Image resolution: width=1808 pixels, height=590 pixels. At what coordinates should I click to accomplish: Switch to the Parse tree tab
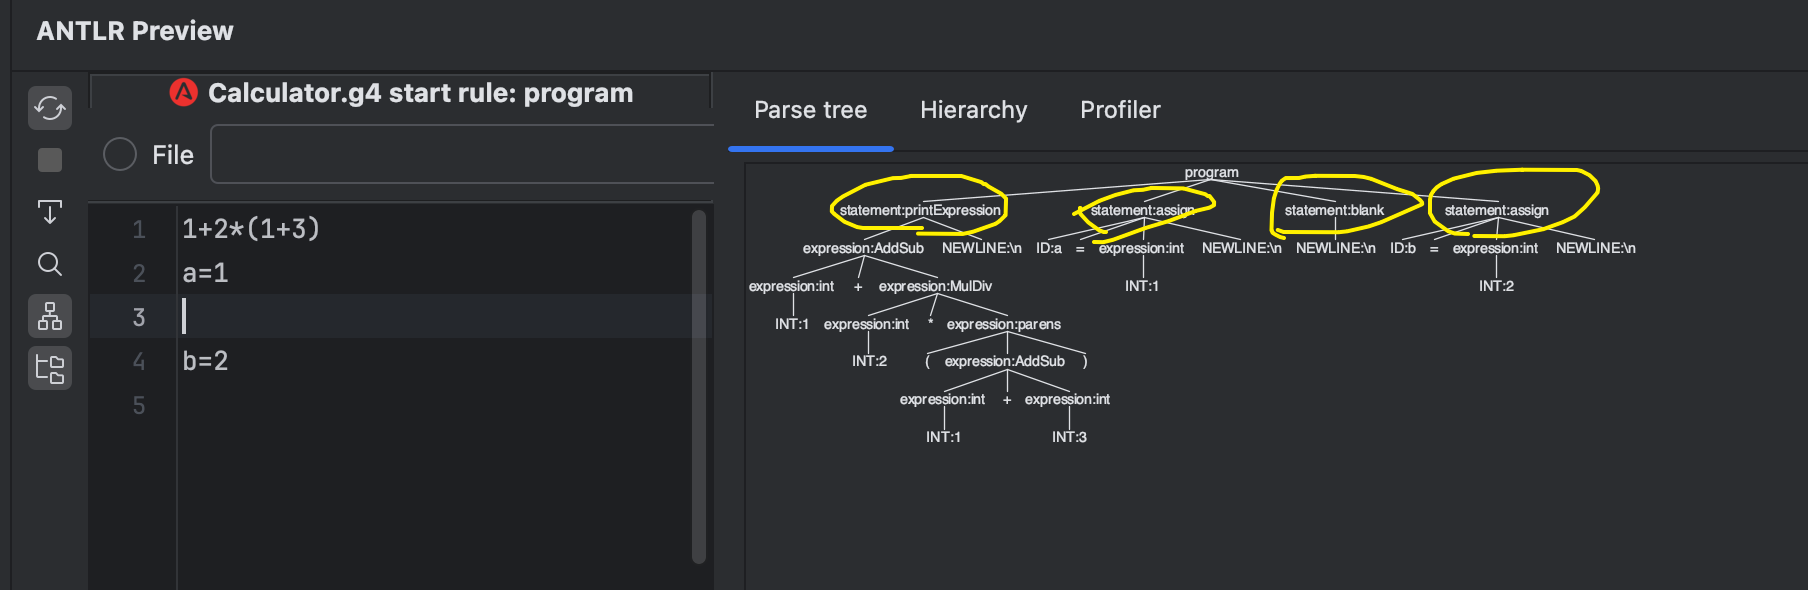point(811,110)
